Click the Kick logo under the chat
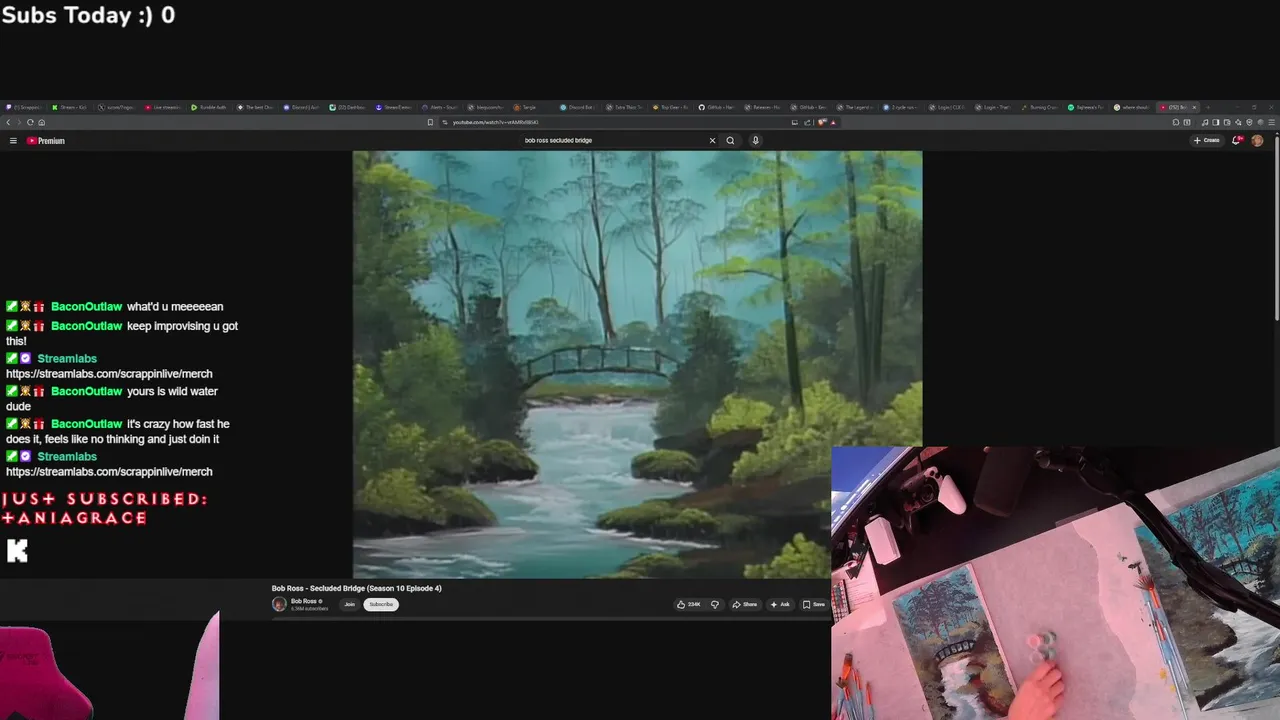The height and width of the screenshot is (720, 1280). tap(17, 550)
